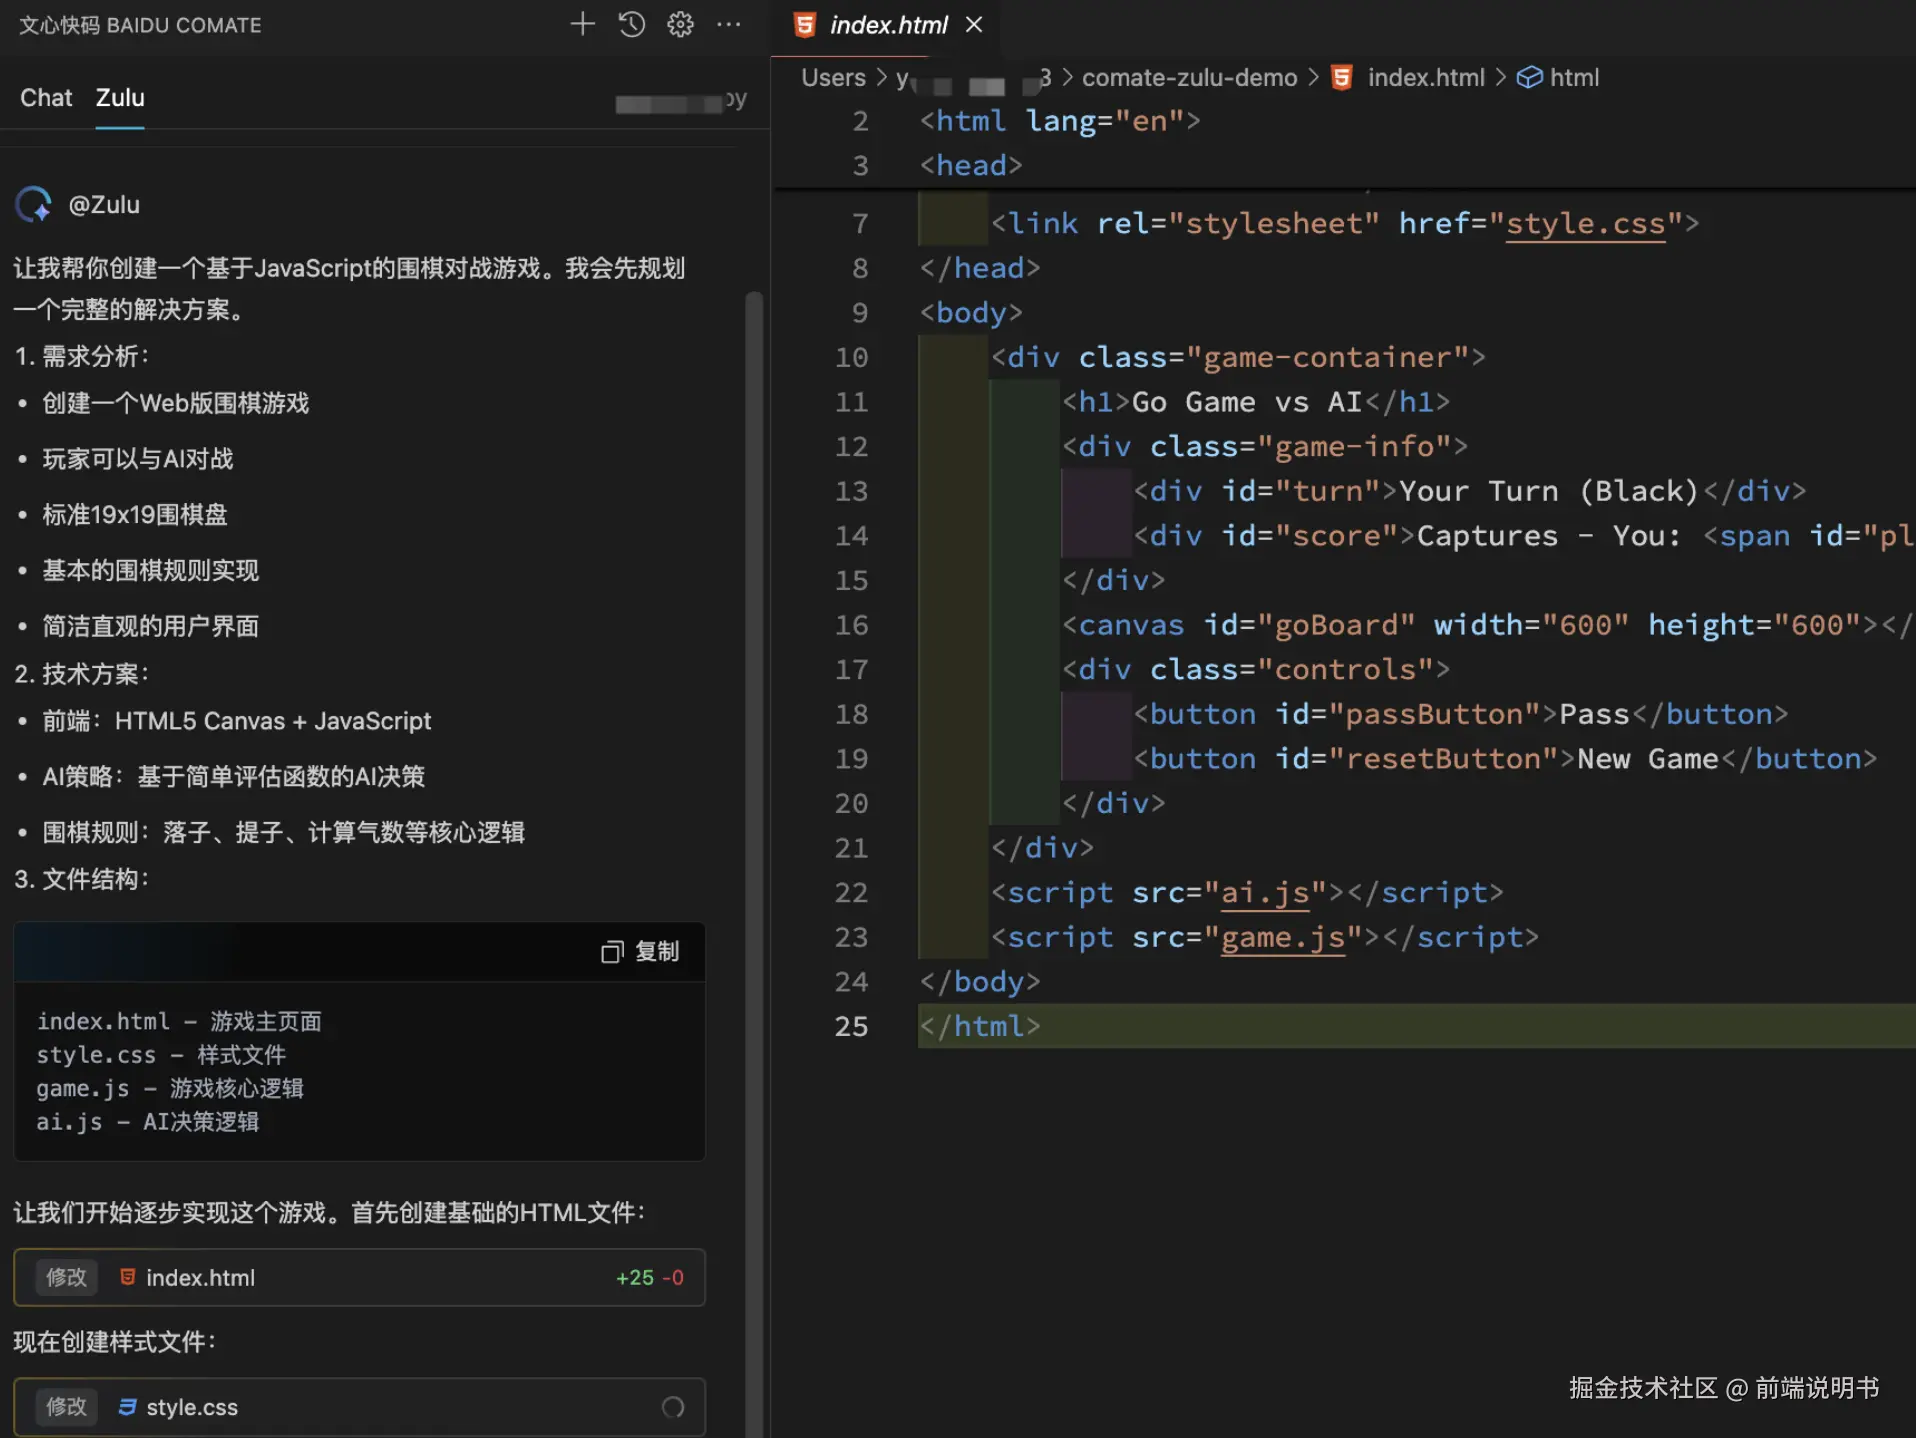This screenshot has height=1438, width=1916.
Task: Click 'style.css – 样式文件' in code block
Action: tap(161, 1055)
